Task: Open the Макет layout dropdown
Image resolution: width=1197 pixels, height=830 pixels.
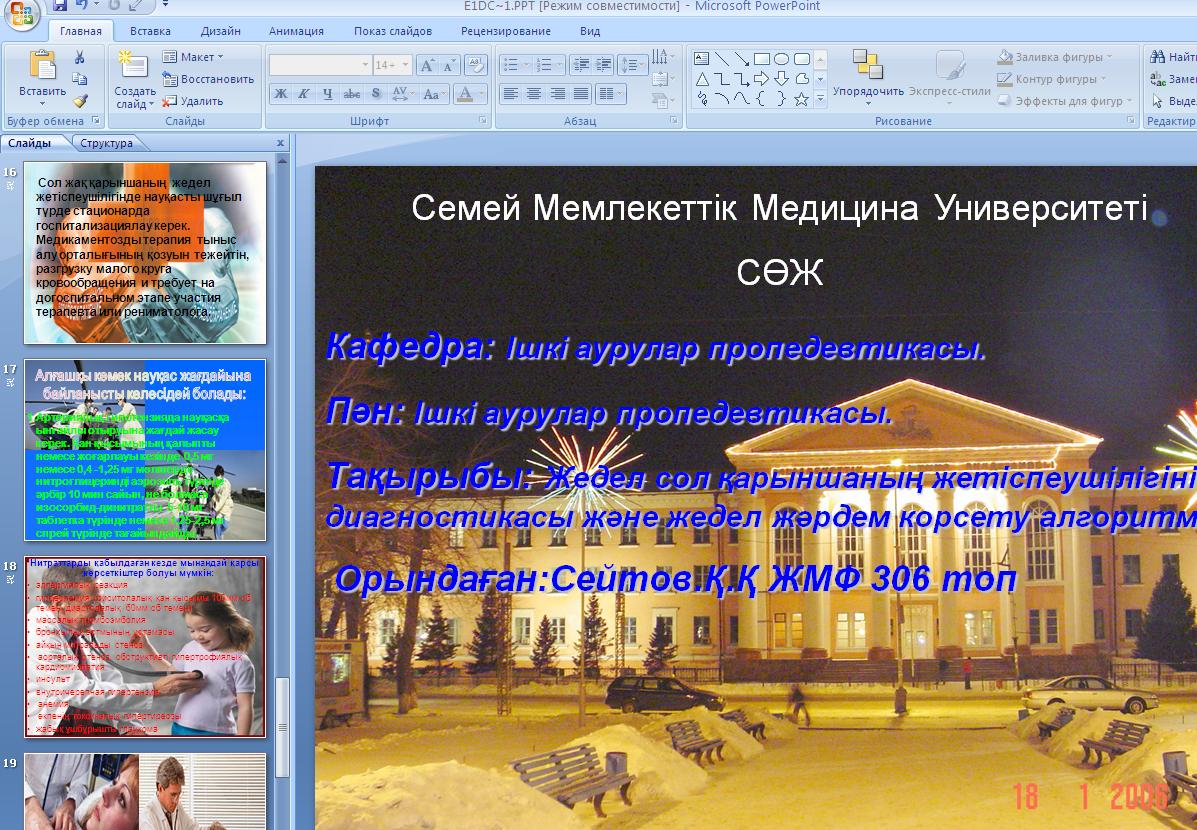Action: 193,57
